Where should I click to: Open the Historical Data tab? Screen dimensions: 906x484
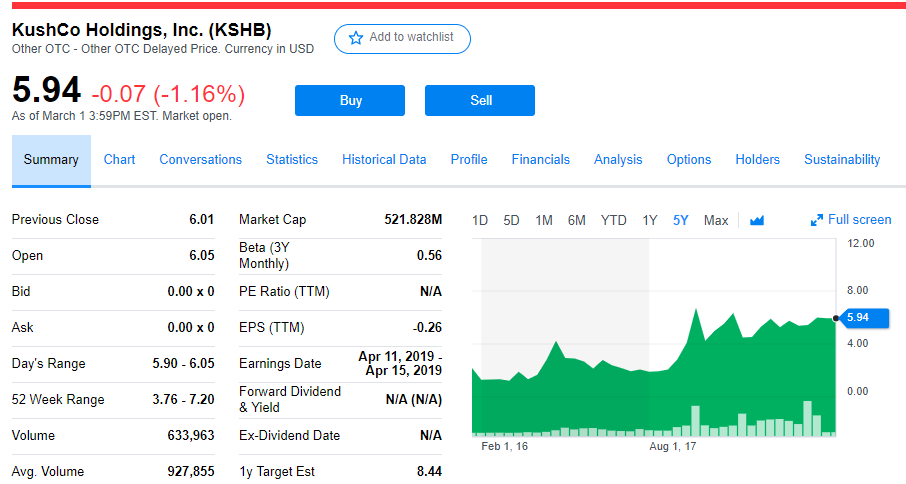coord(384,160)
